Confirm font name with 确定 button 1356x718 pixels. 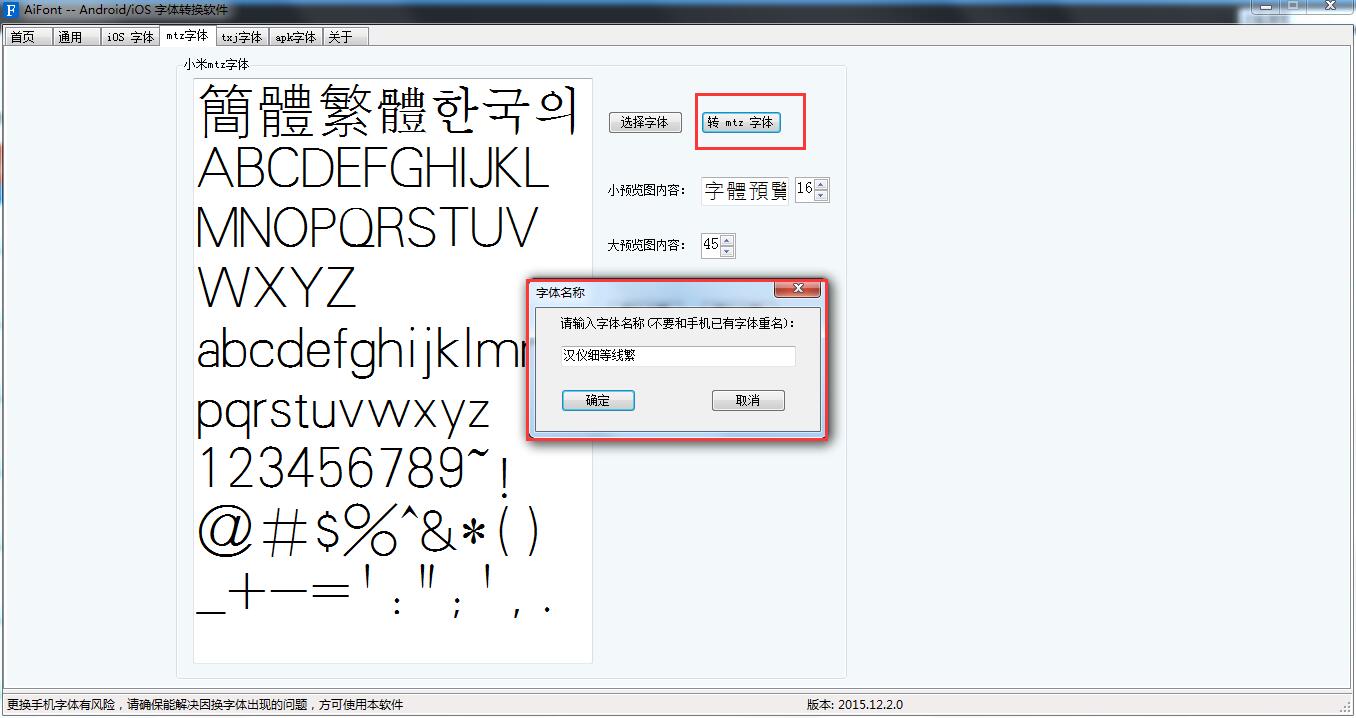tap(597, 400)
